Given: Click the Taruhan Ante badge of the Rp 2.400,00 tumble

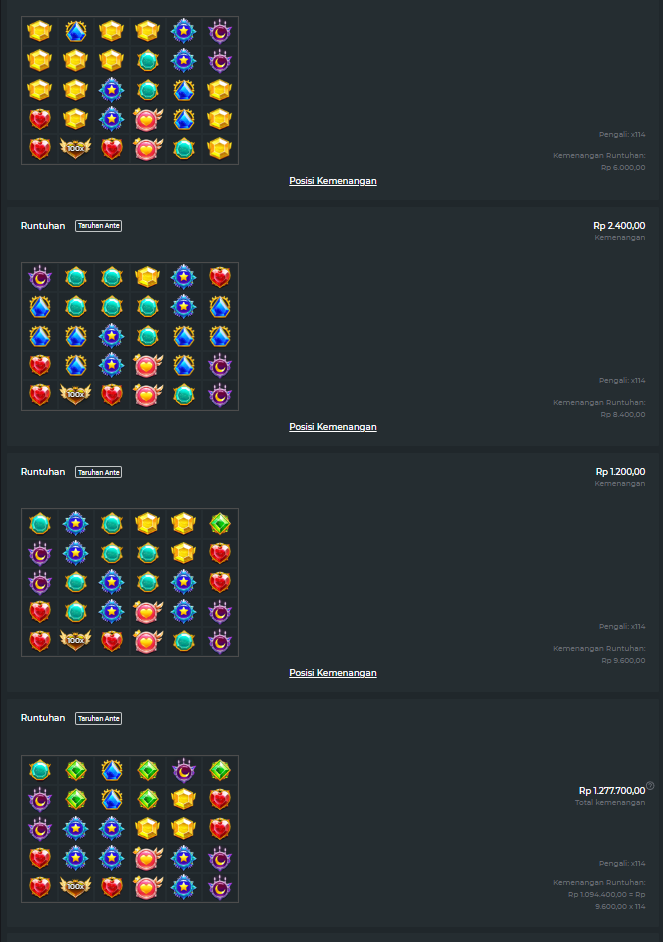Looking at the screenshot, I should click(98, 226).
